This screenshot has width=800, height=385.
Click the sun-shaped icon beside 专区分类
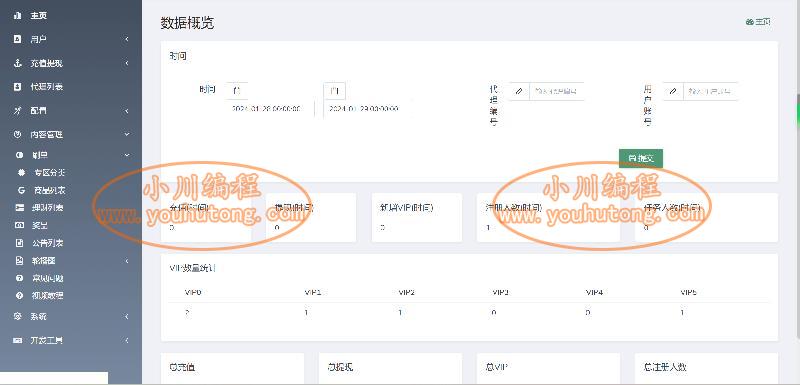point(21,172)
